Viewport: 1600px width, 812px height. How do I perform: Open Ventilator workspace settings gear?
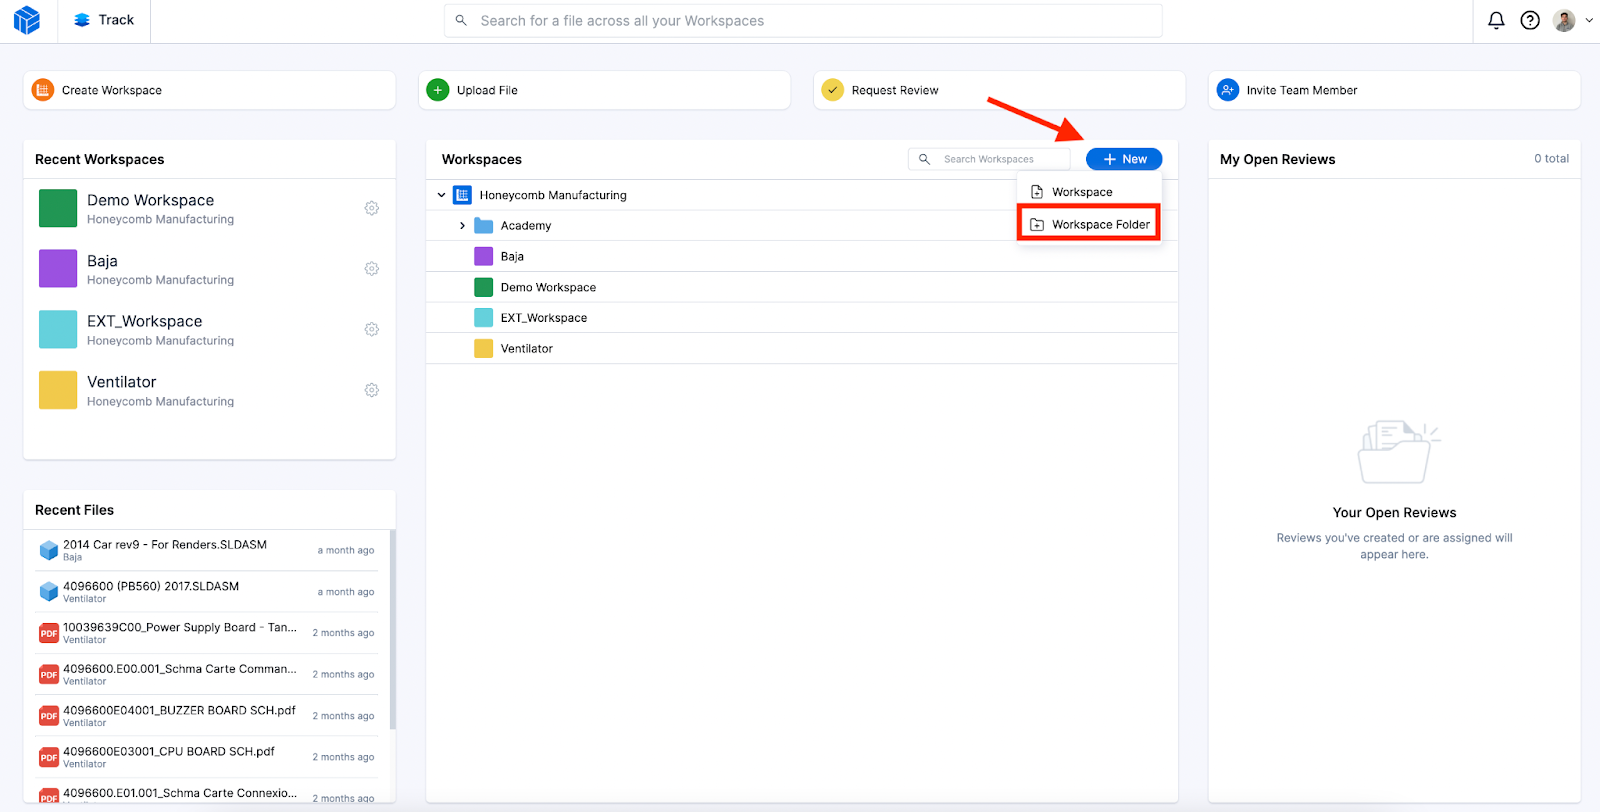point(372,390)
